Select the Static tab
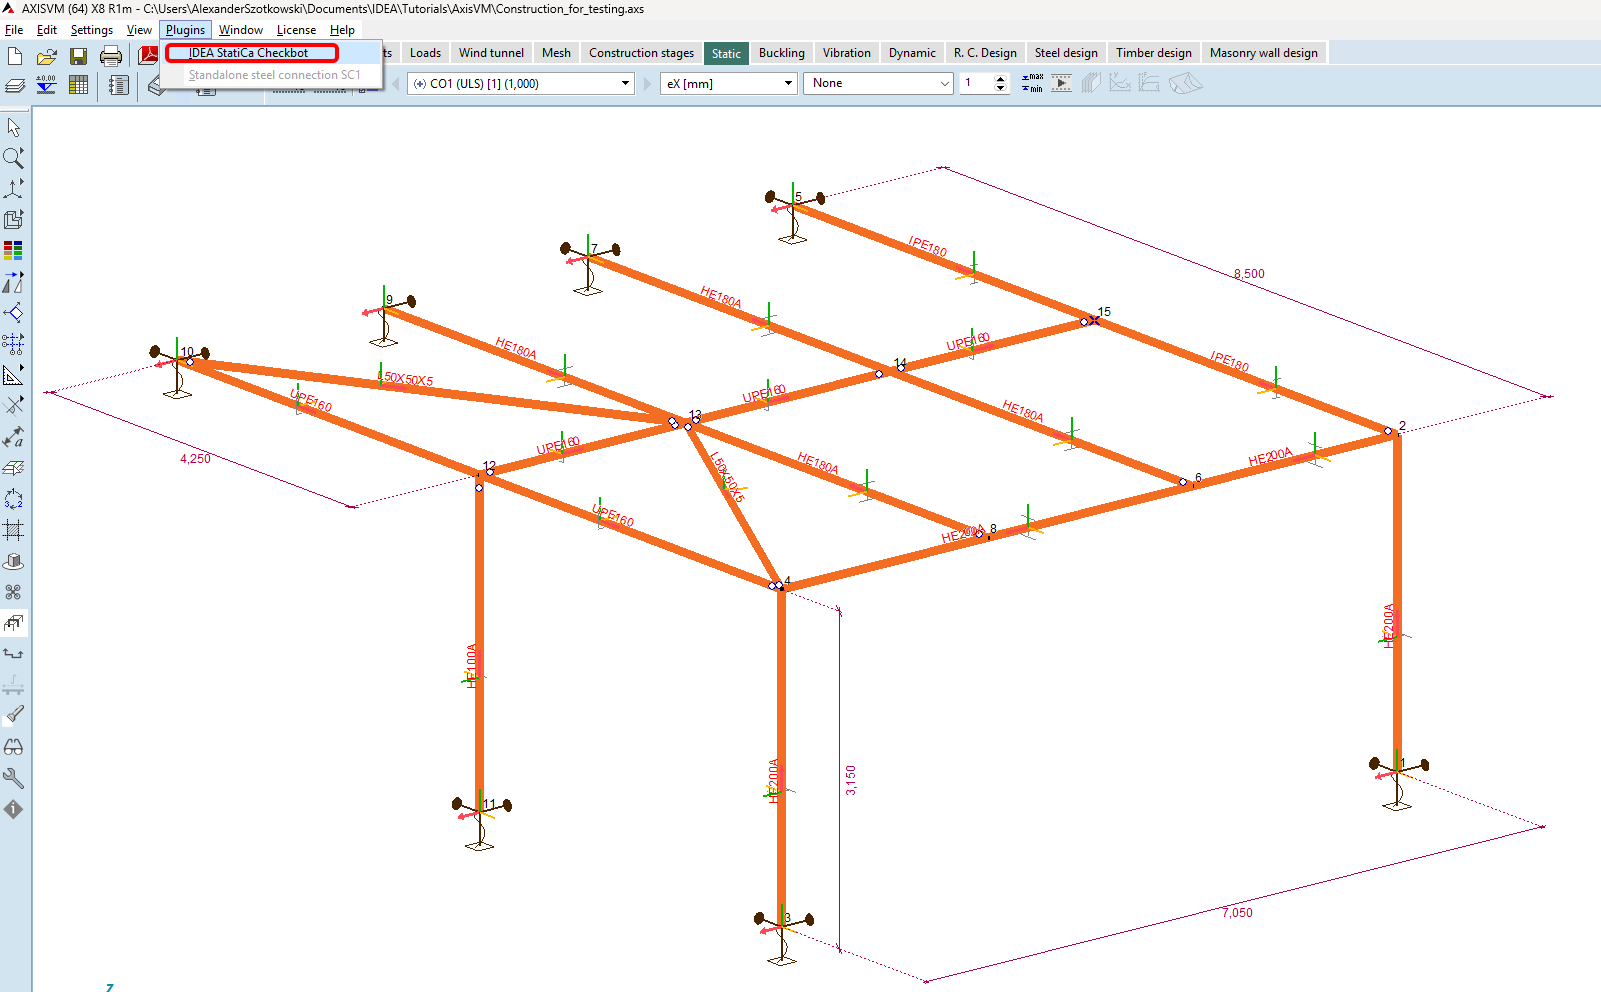The height and width of the screenshot is (992, 1601). (726, 53)
